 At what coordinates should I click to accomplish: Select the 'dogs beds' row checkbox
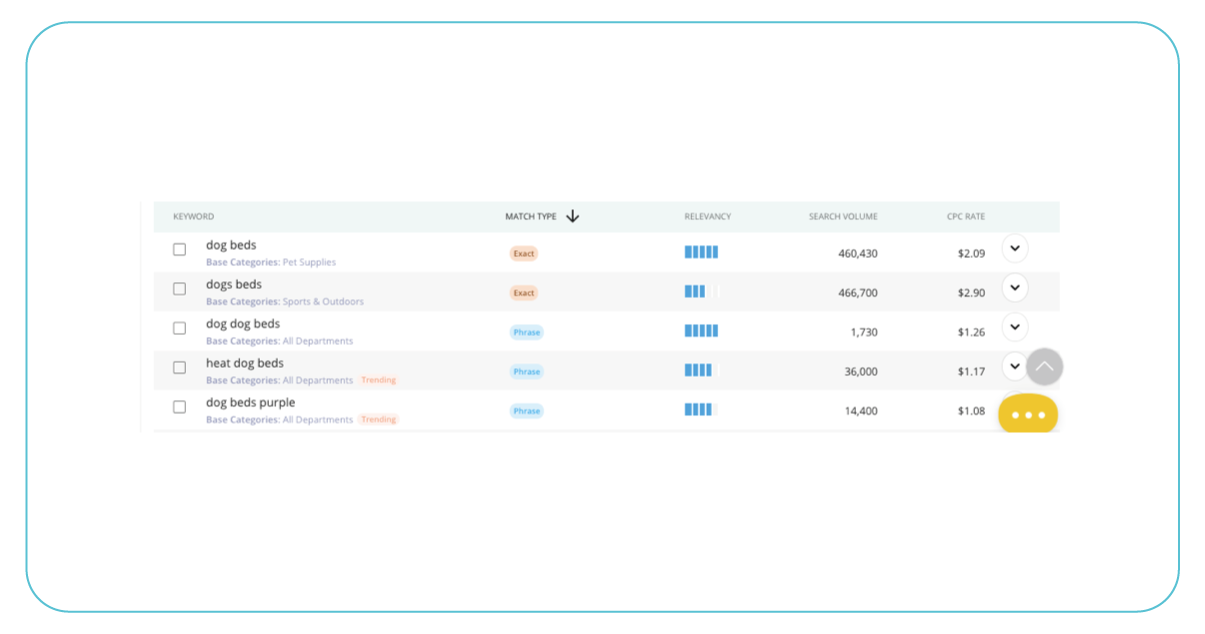[180, 289]
